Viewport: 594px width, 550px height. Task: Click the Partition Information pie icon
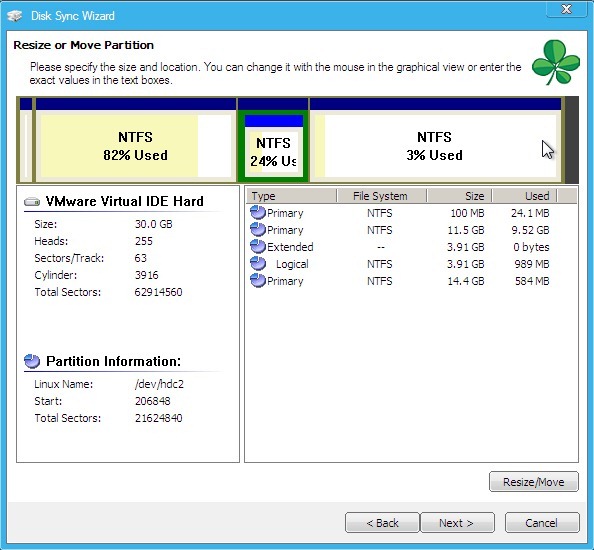click(32, 361)
